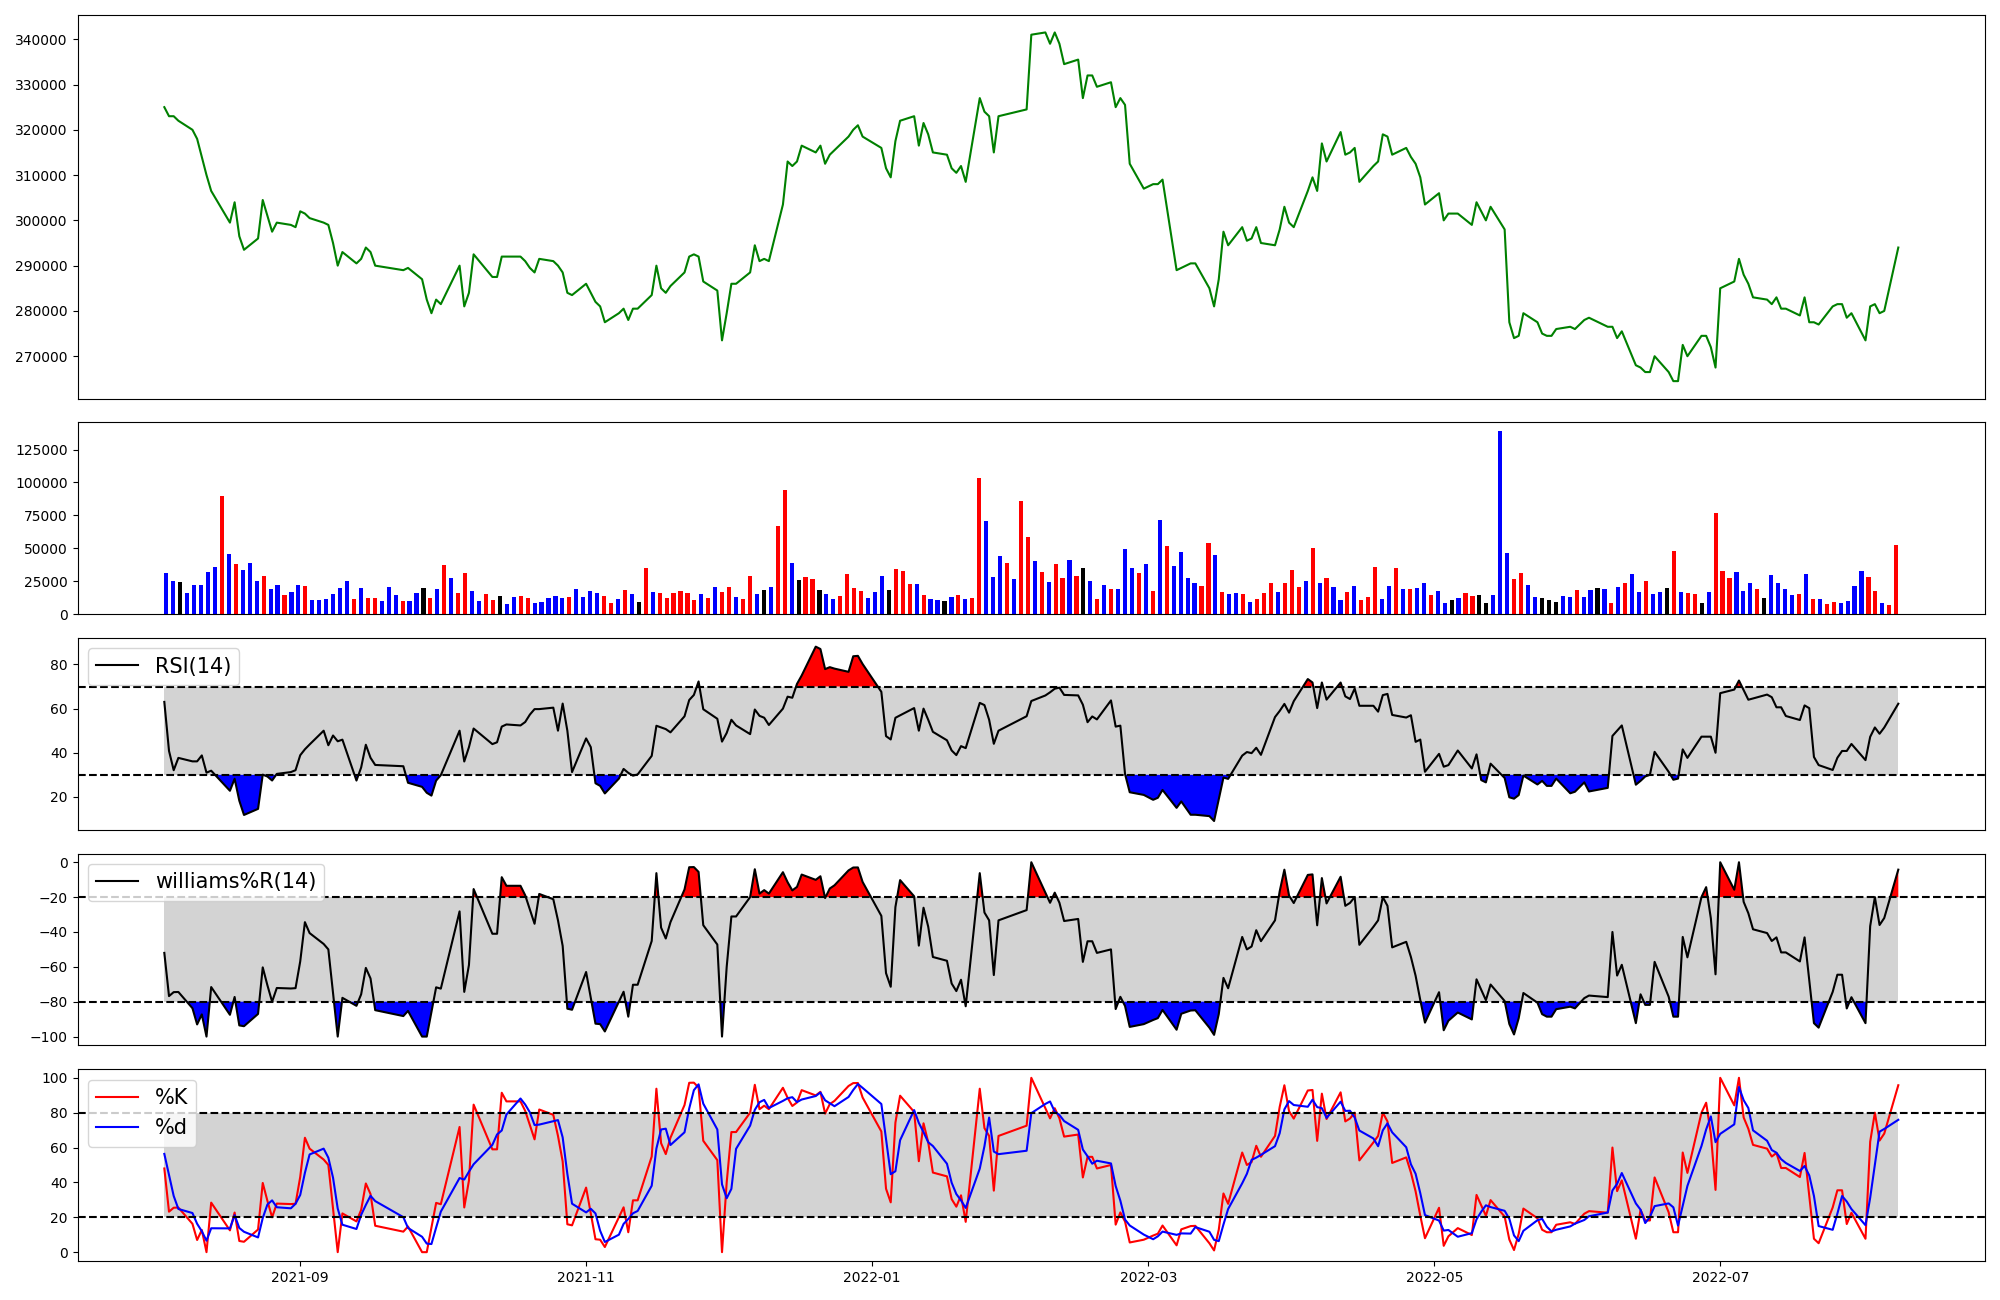Select the %d legend entry
Screen dimensions: 2000x1300
pos(171,1127)
